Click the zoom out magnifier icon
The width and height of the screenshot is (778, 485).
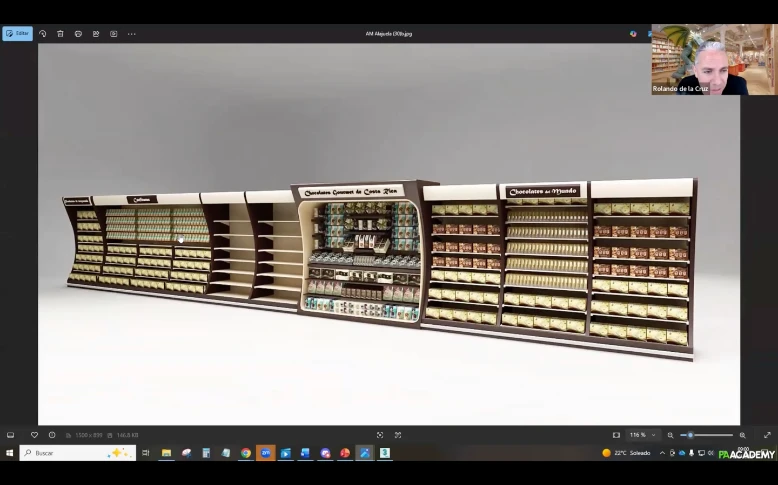(670, 435)
